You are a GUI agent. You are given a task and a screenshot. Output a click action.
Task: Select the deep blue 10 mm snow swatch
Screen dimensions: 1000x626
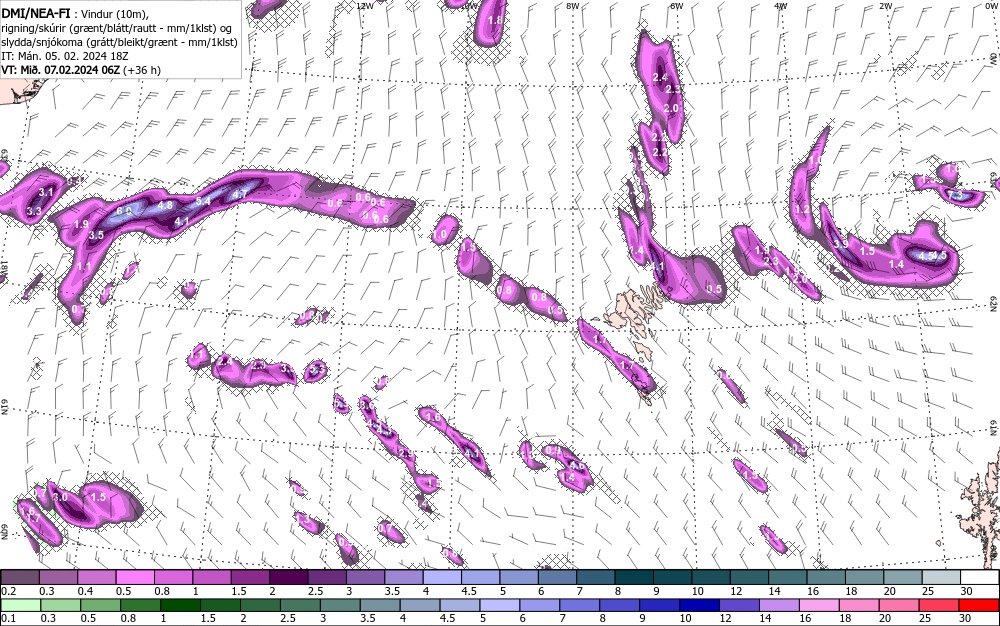699,605
